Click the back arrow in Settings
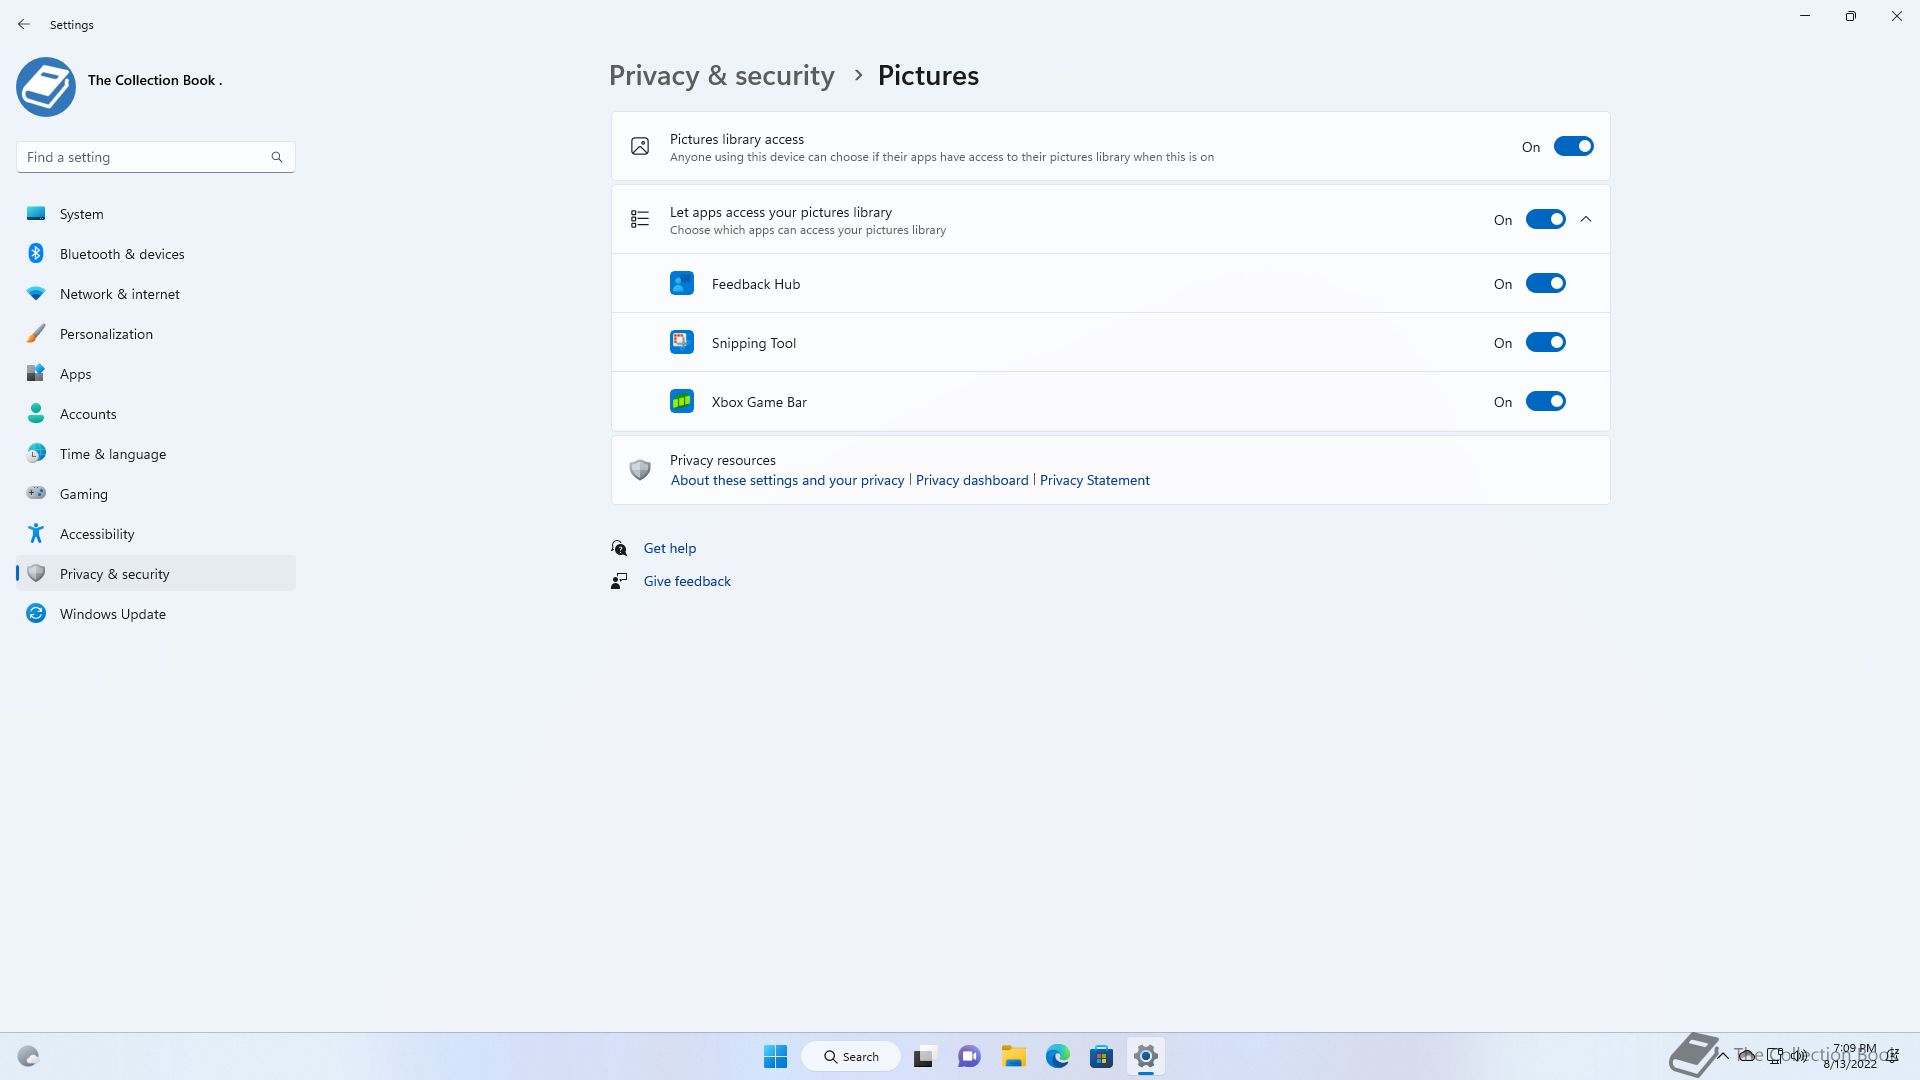1920x1080 pixels. [x=24, y=24]
